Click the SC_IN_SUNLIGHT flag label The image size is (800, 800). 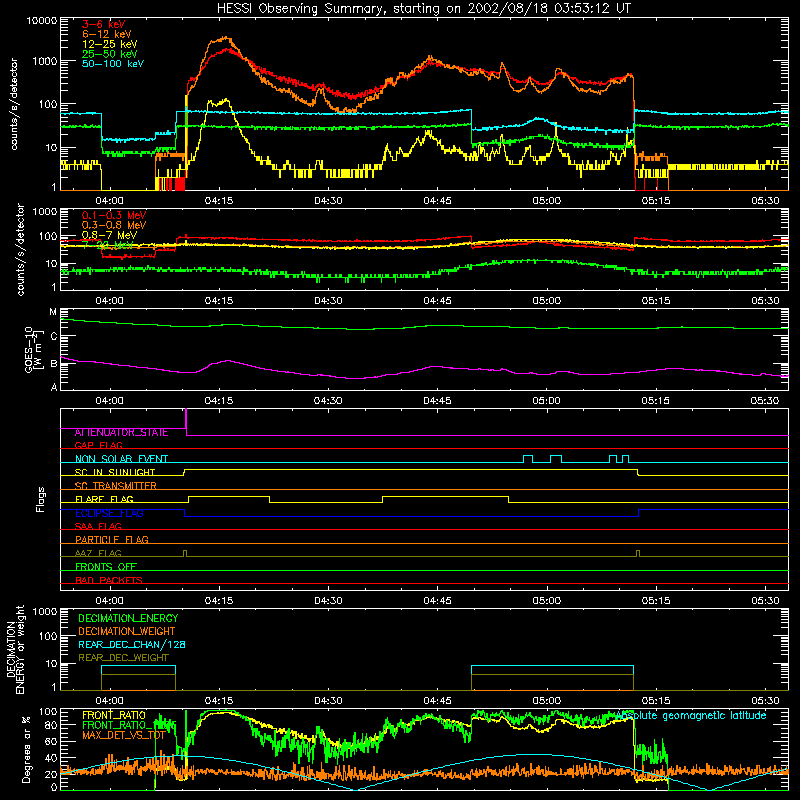click(115, 472)
